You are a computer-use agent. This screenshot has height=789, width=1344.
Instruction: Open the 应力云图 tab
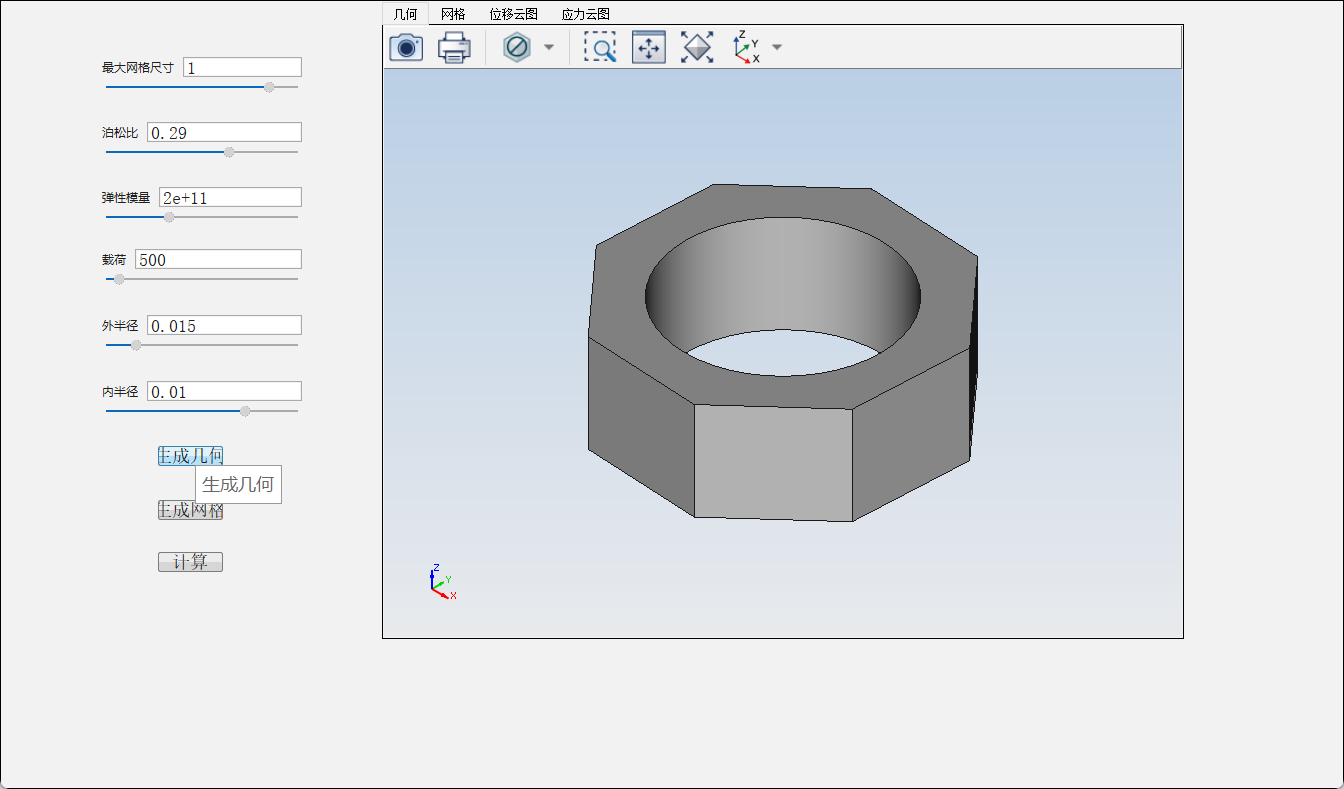click(586, 14)
